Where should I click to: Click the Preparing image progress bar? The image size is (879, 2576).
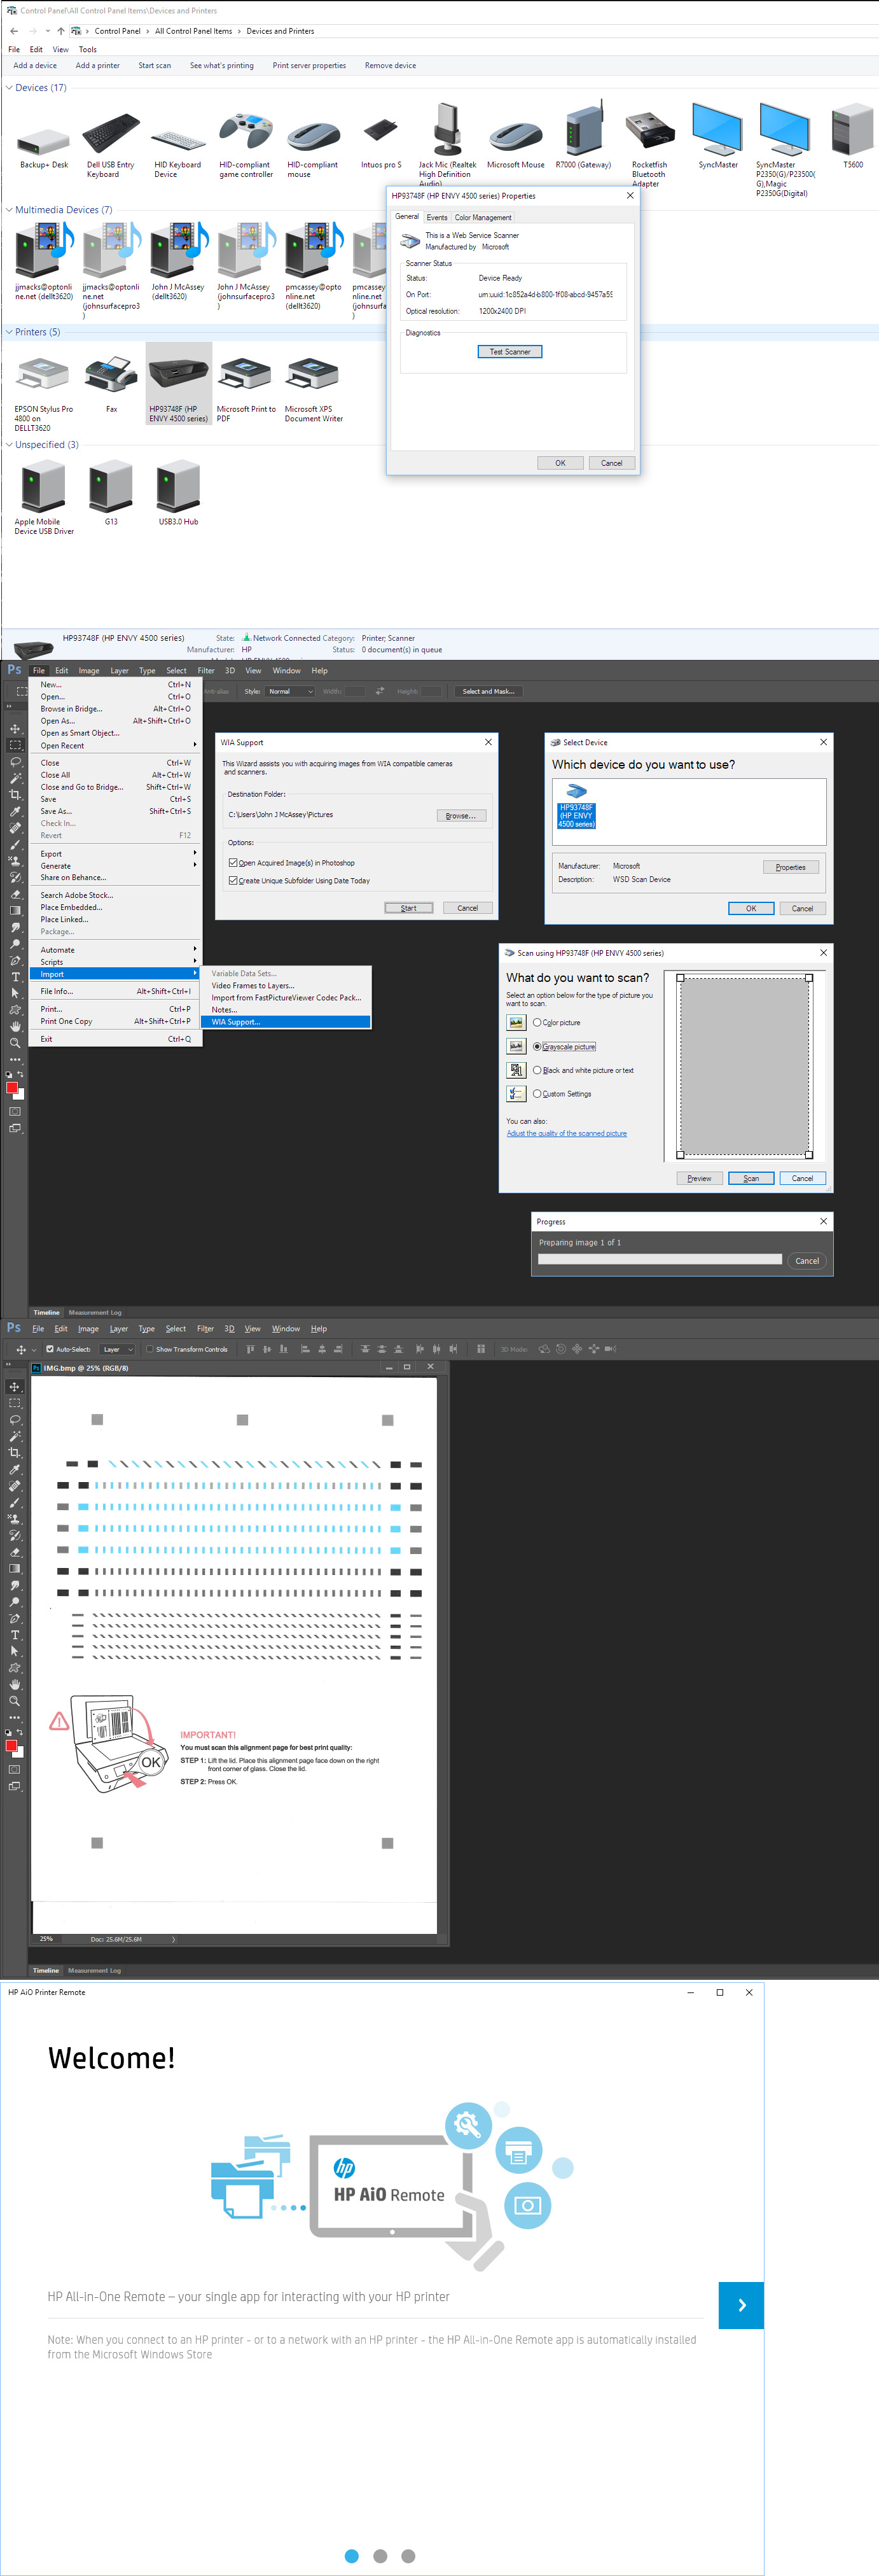(660, 1260)
